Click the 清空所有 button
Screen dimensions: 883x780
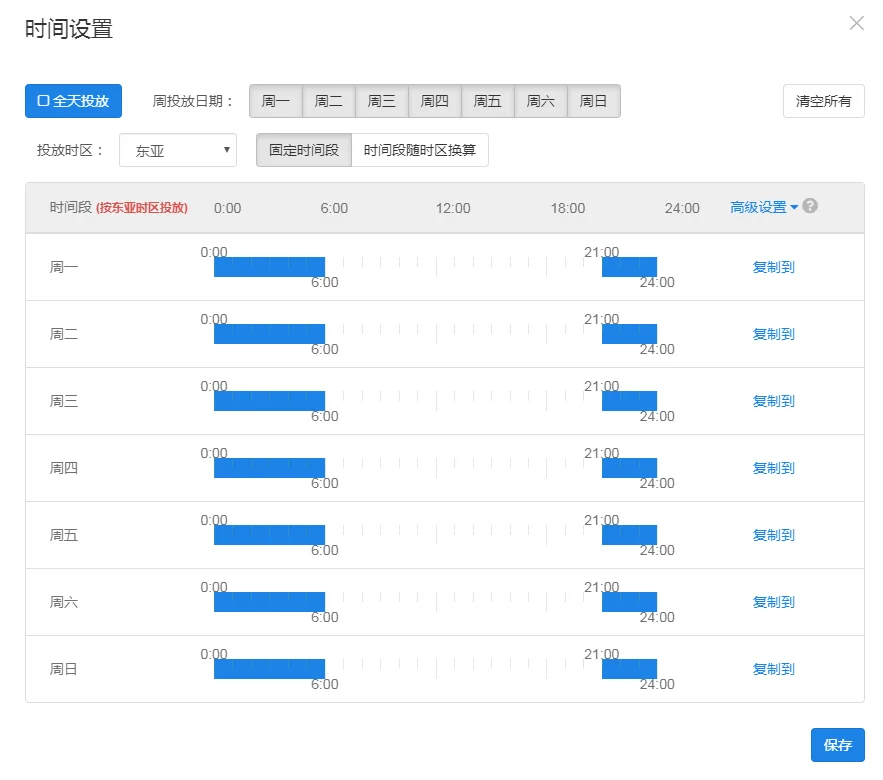click(823, 101)
